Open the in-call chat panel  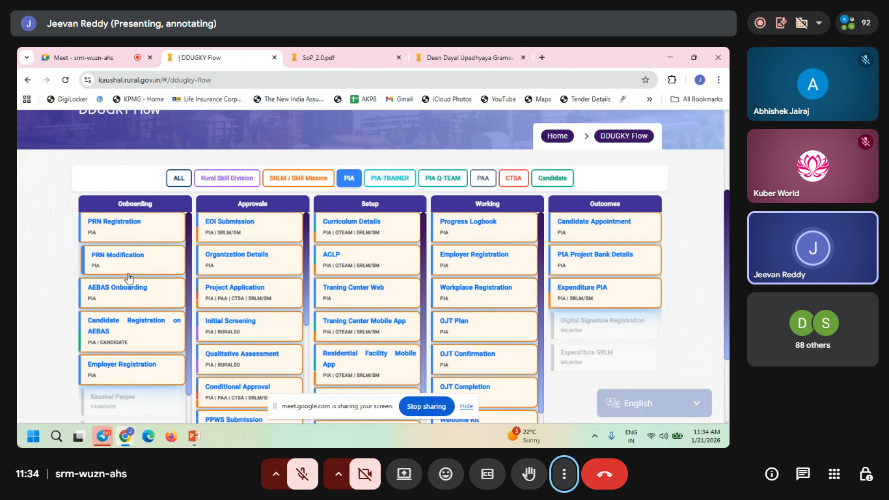pos(803,473)
